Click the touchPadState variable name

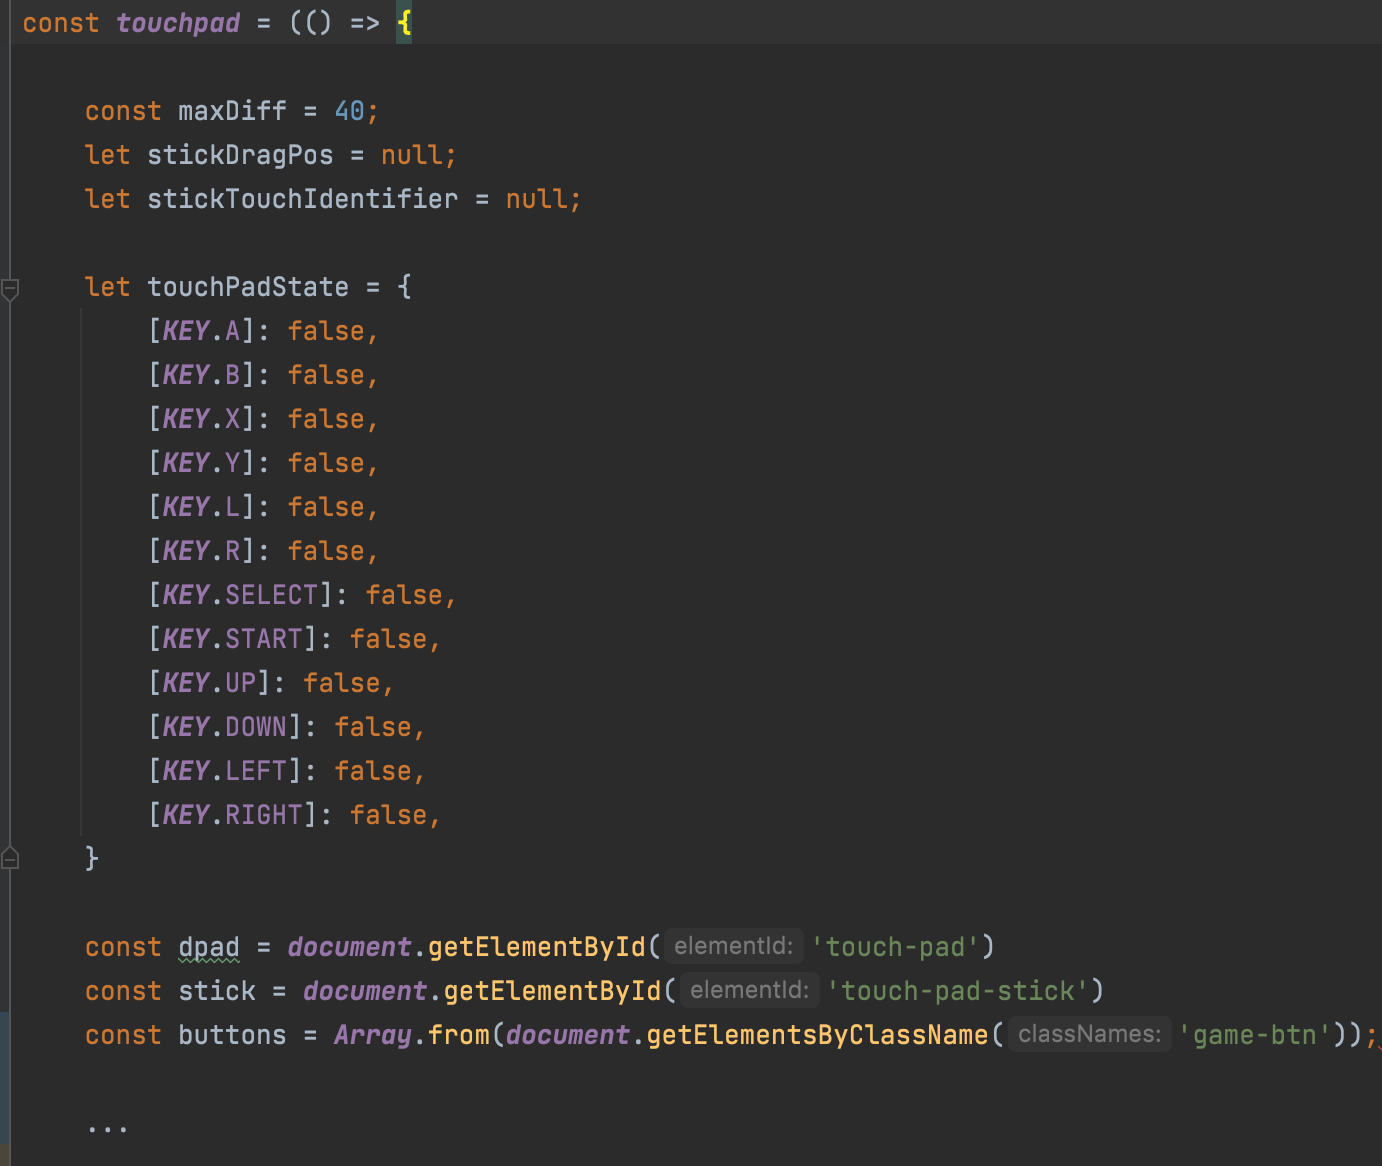(x=248, y=287)
